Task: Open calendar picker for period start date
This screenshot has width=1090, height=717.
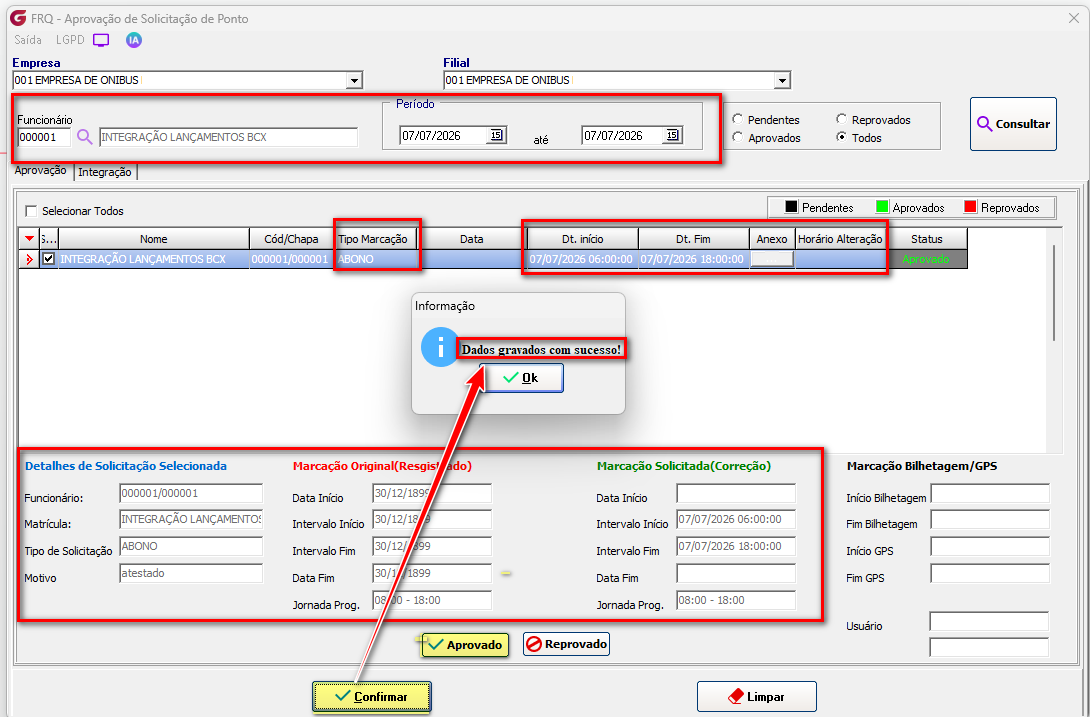Action: coord(496,135)
